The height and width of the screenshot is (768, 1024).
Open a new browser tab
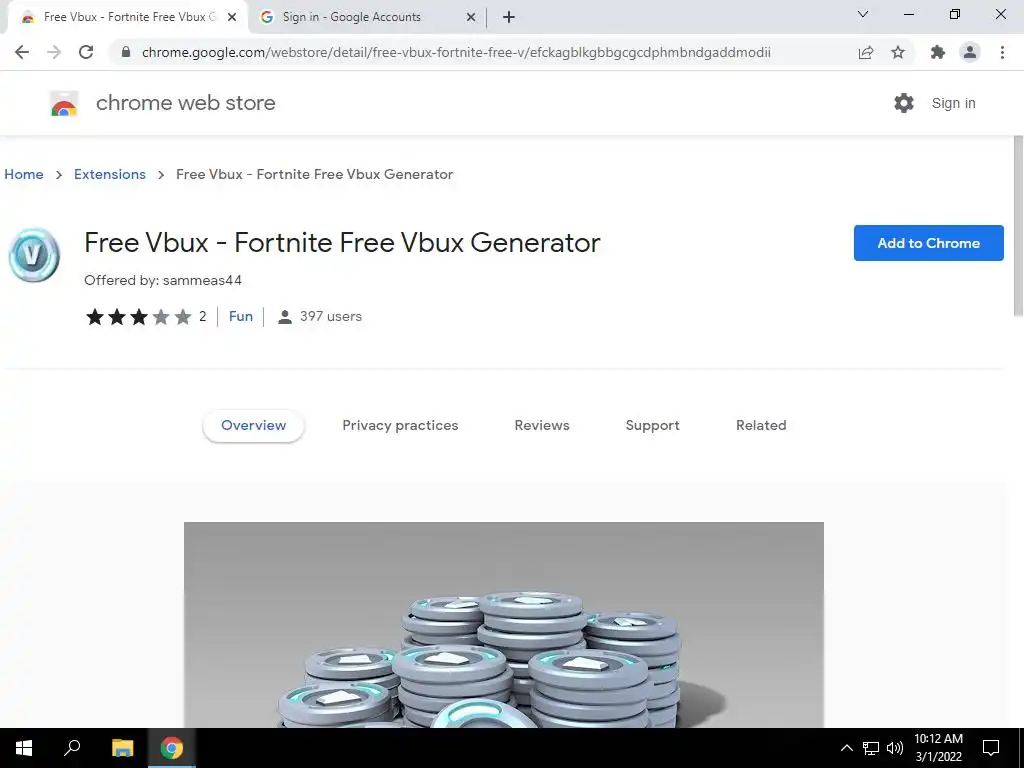[509, 17]
